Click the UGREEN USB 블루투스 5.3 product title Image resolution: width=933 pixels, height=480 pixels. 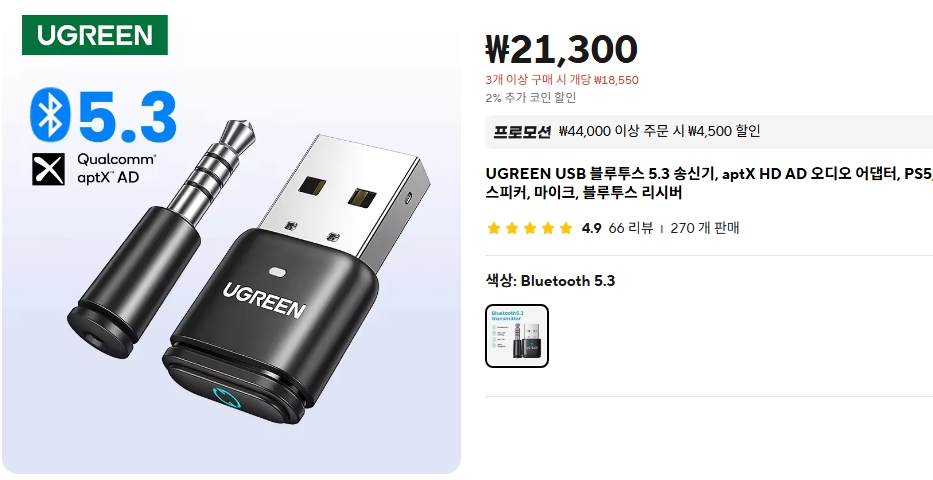point(709,183)
